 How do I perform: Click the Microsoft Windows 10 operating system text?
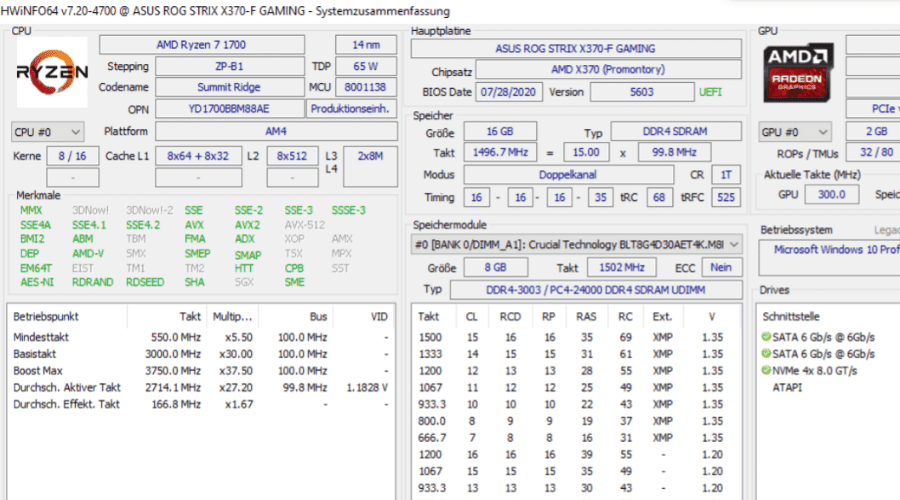click(836, 250)
